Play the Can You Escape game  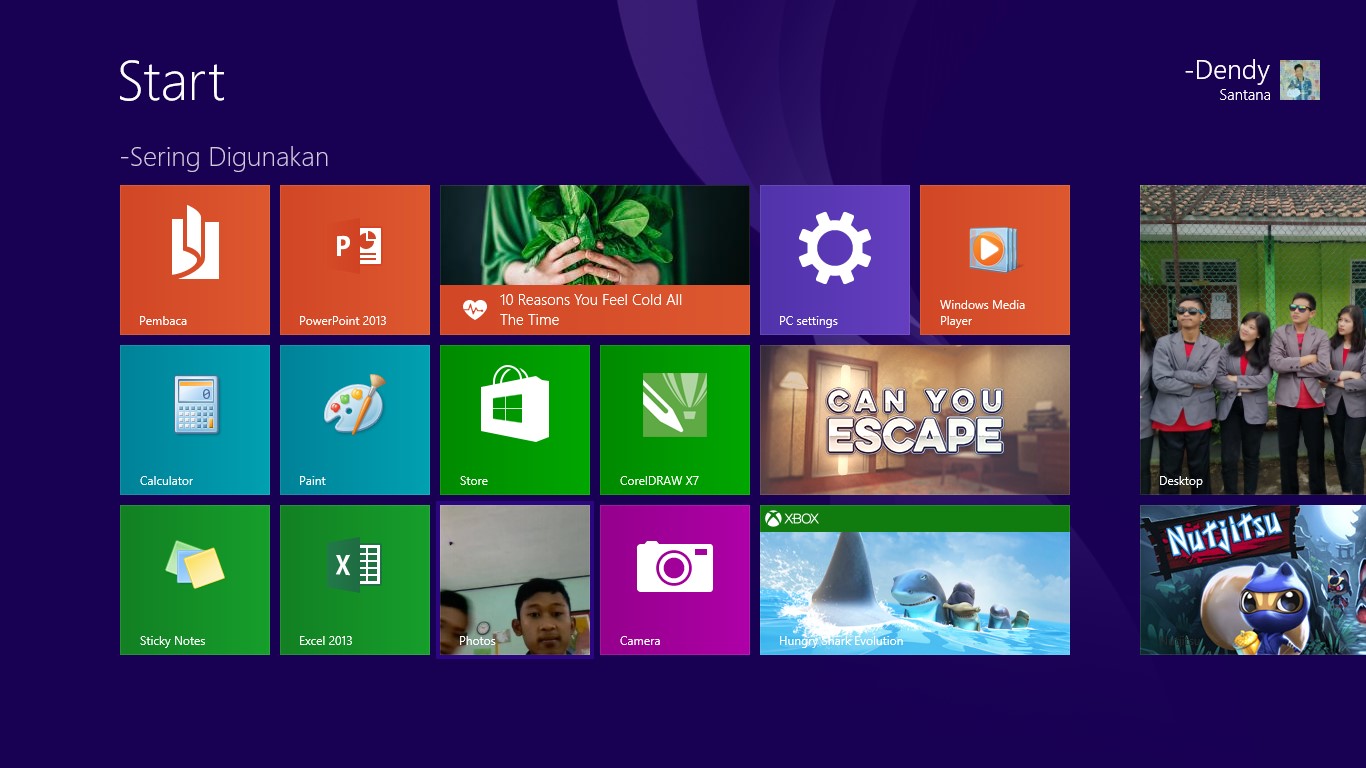[x=914, y=419]
